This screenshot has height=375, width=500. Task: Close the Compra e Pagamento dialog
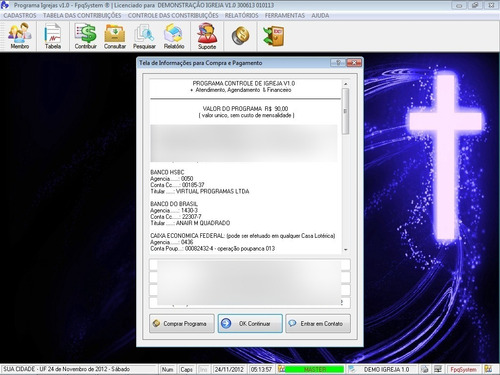click(354, 63)
